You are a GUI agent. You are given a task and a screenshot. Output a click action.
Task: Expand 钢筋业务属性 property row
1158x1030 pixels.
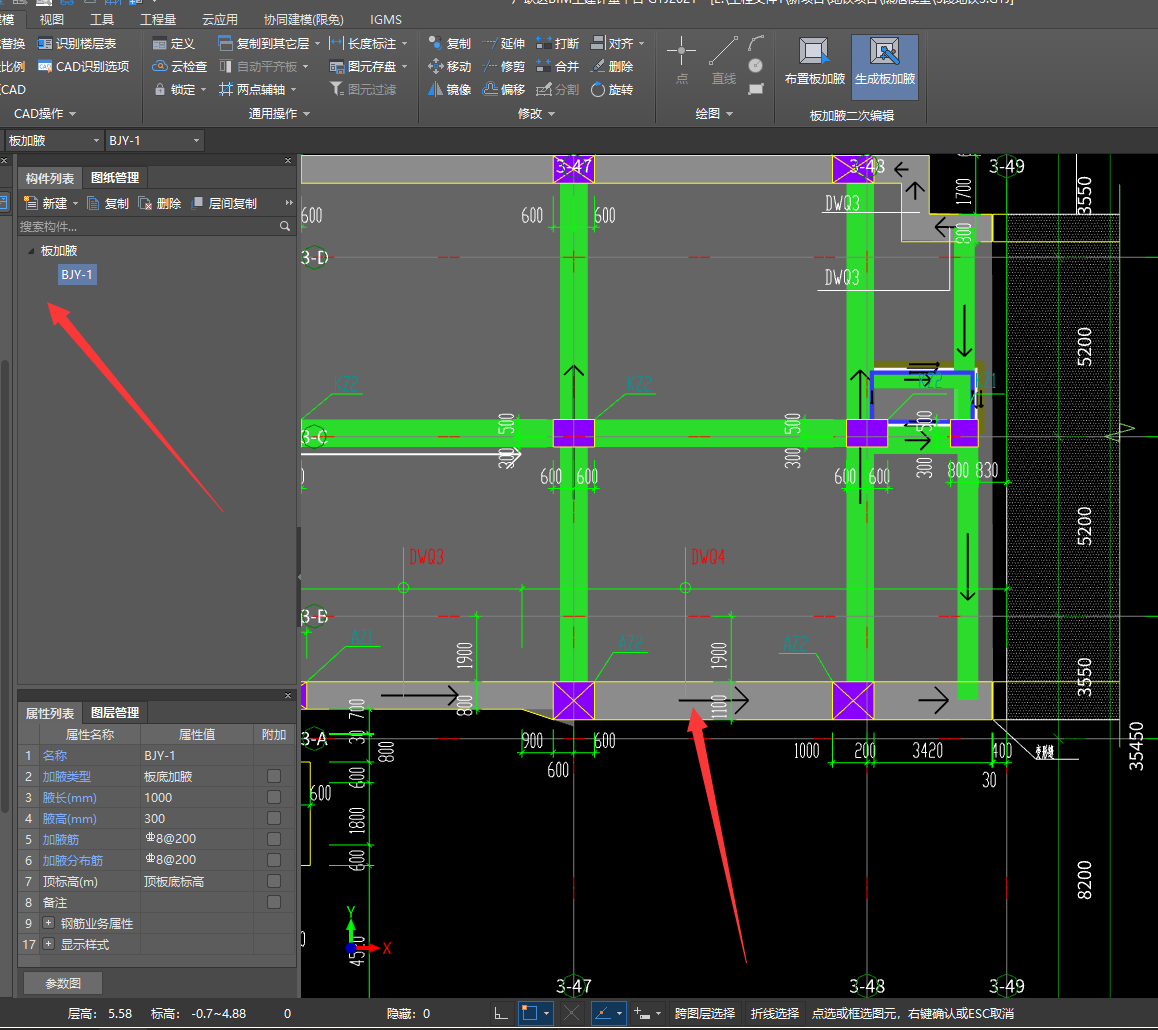click(49, 923)
